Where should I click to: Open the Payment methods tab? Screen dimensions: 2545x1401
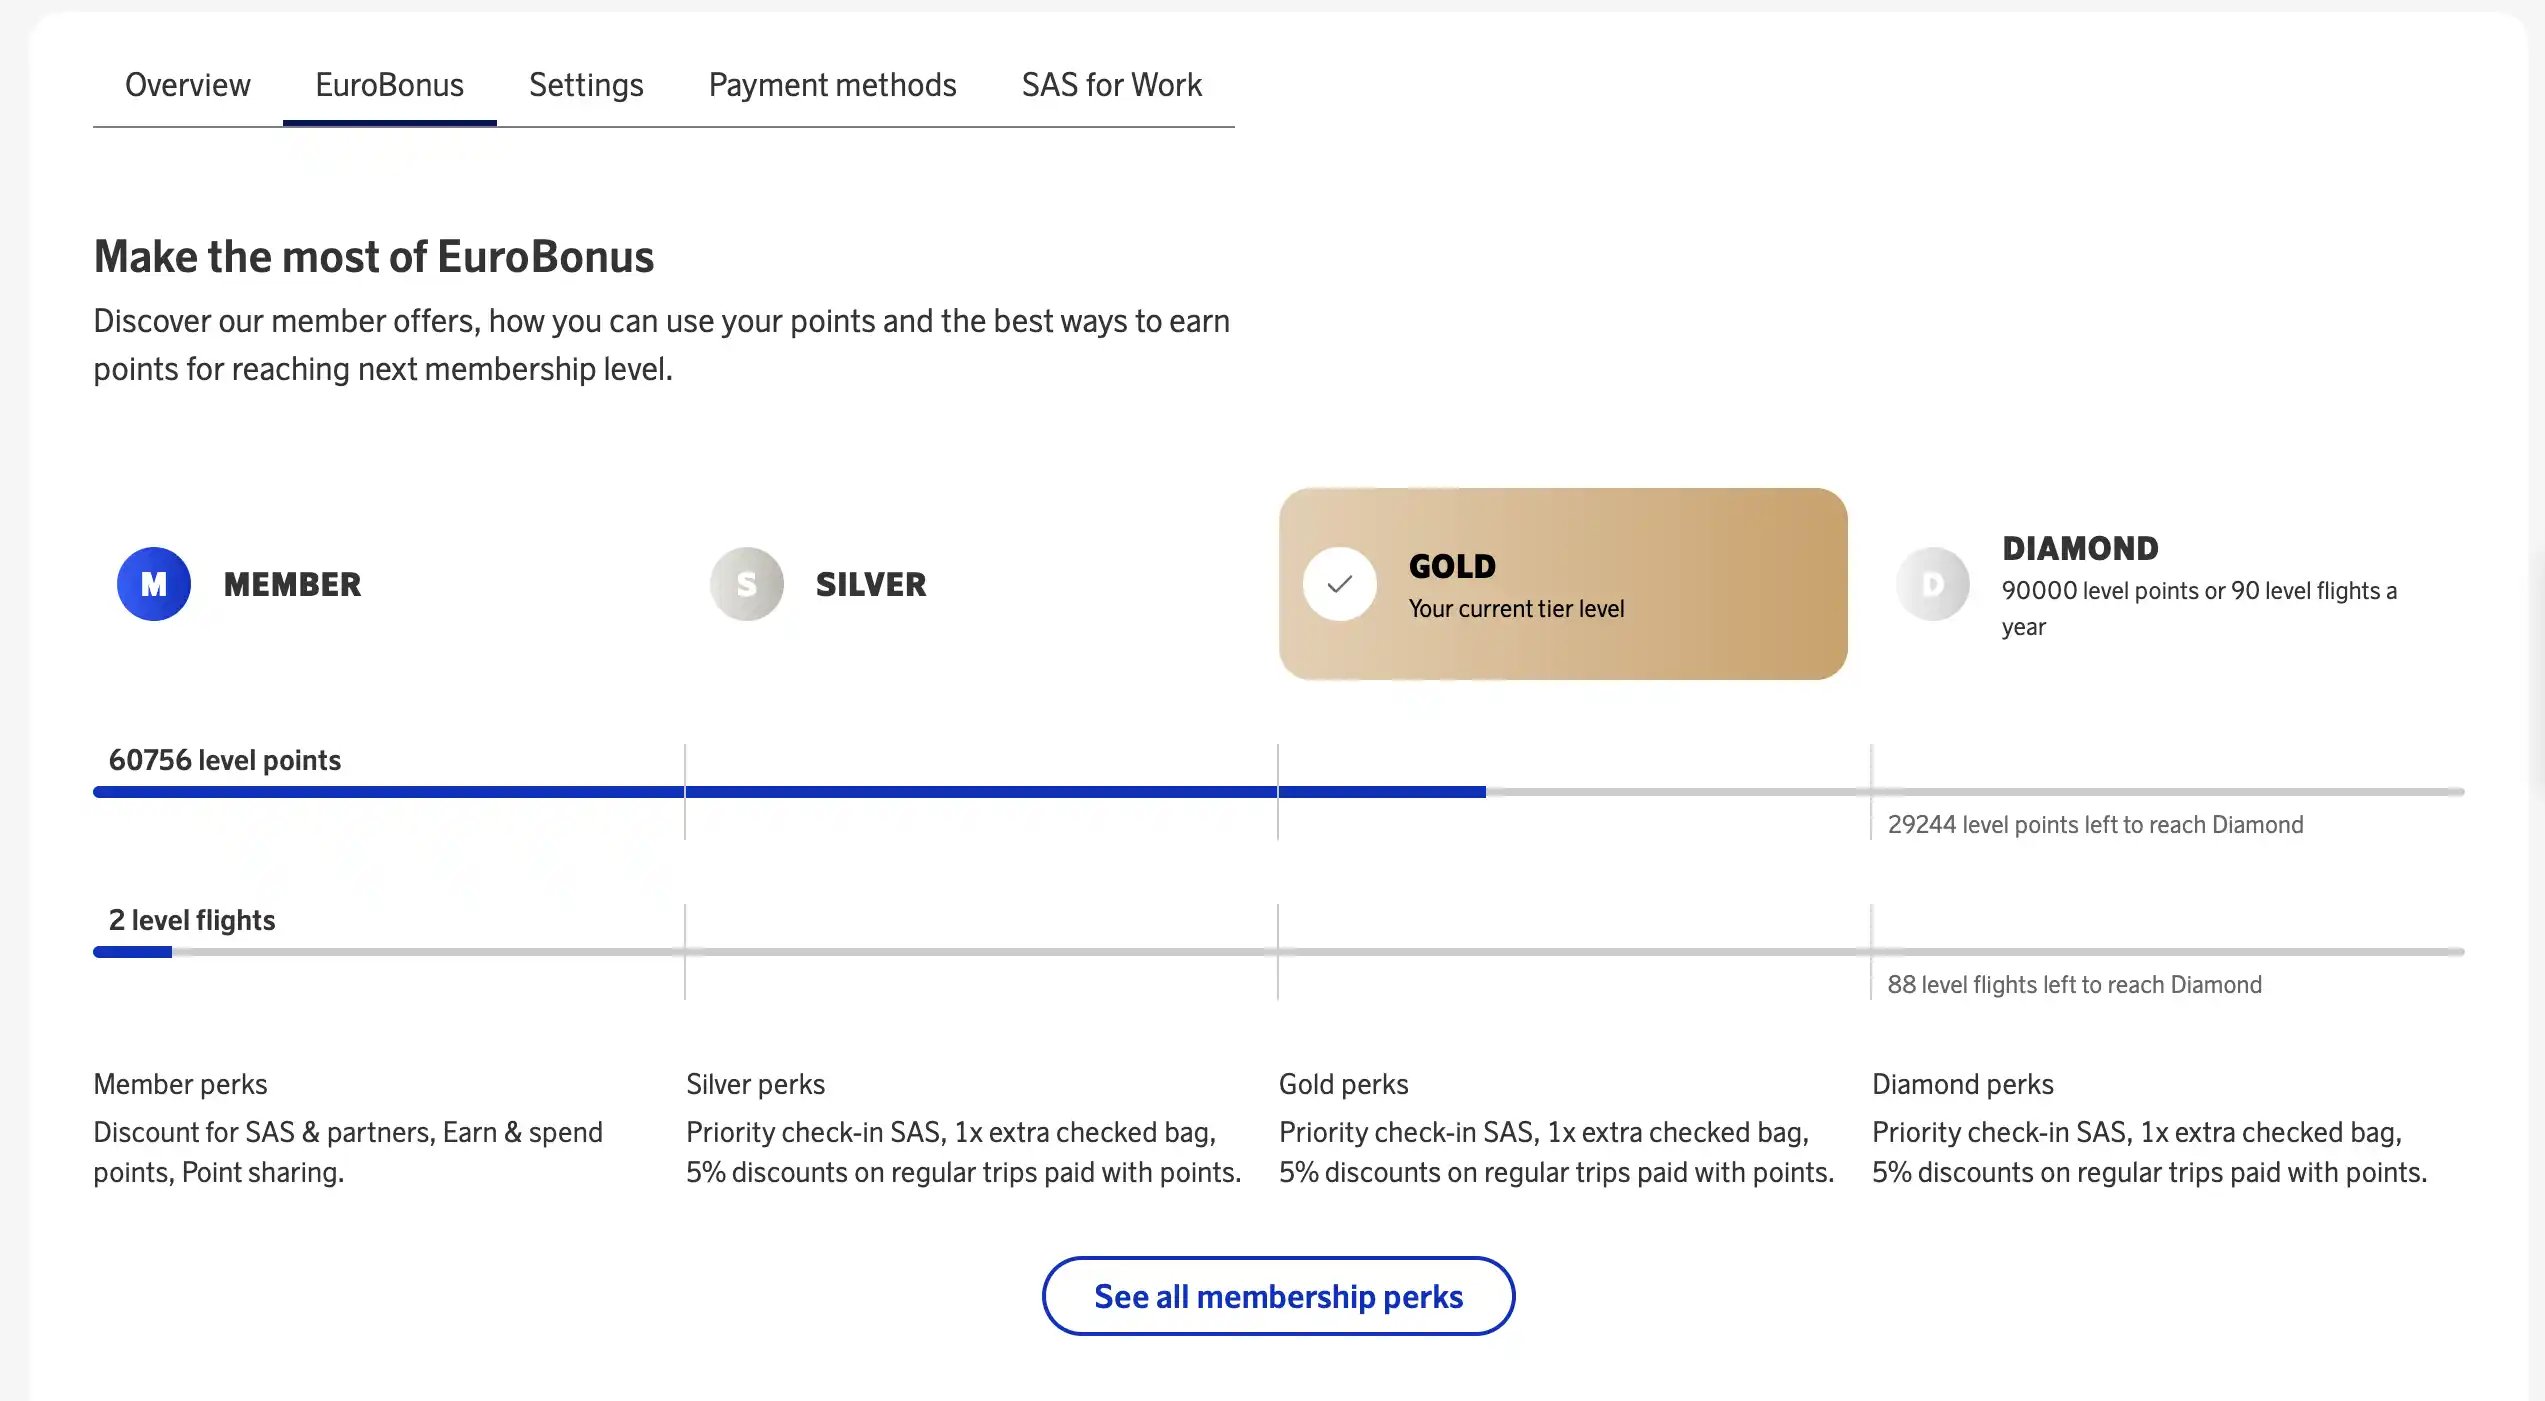(832, 85)
